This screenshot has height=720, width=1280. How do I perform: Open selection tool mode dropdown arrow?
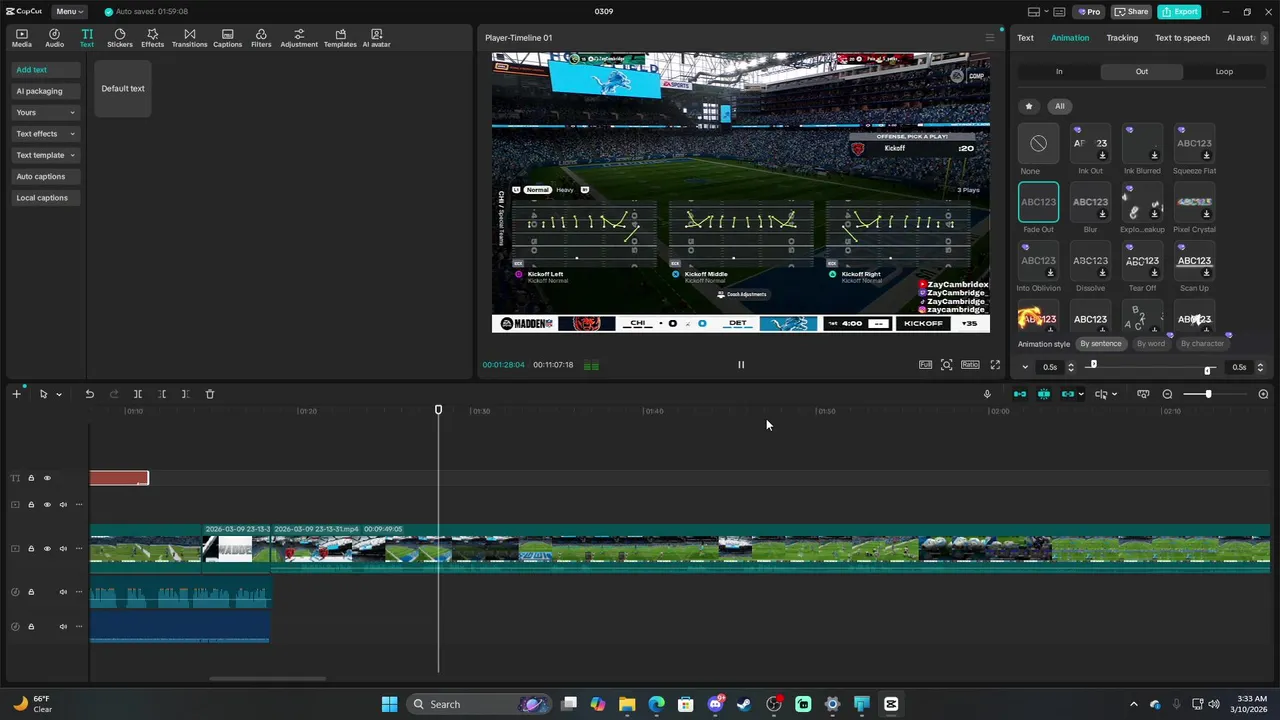click(59, 395)
